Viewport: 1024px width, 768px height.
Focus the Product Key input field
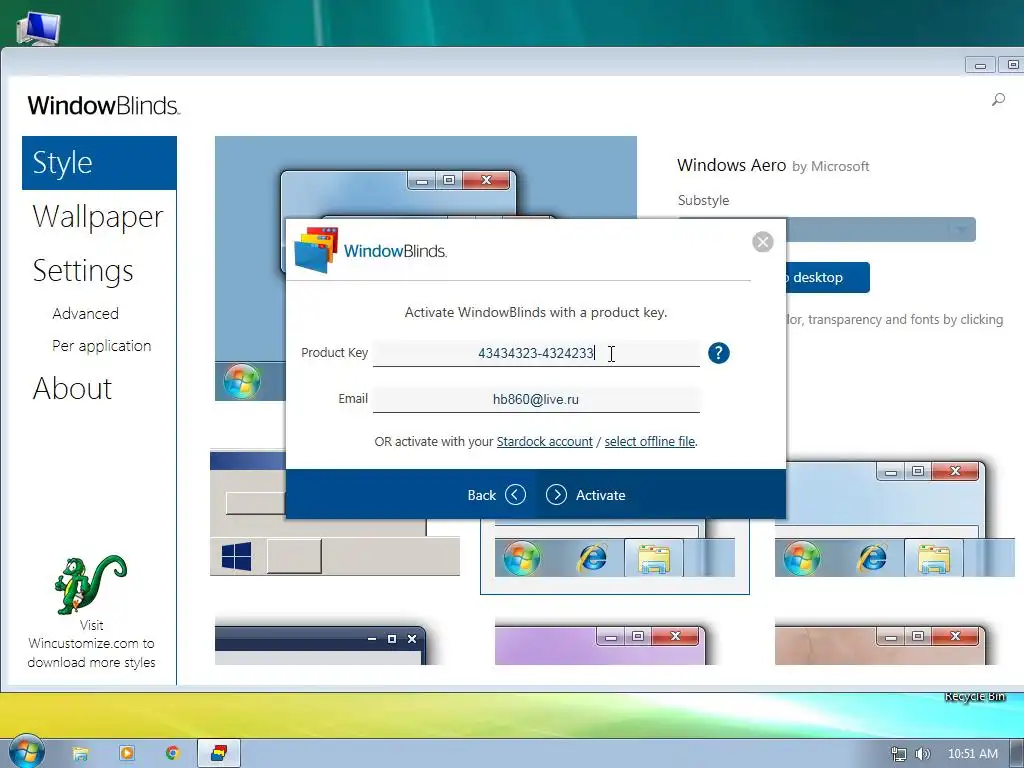pos(536,353)
